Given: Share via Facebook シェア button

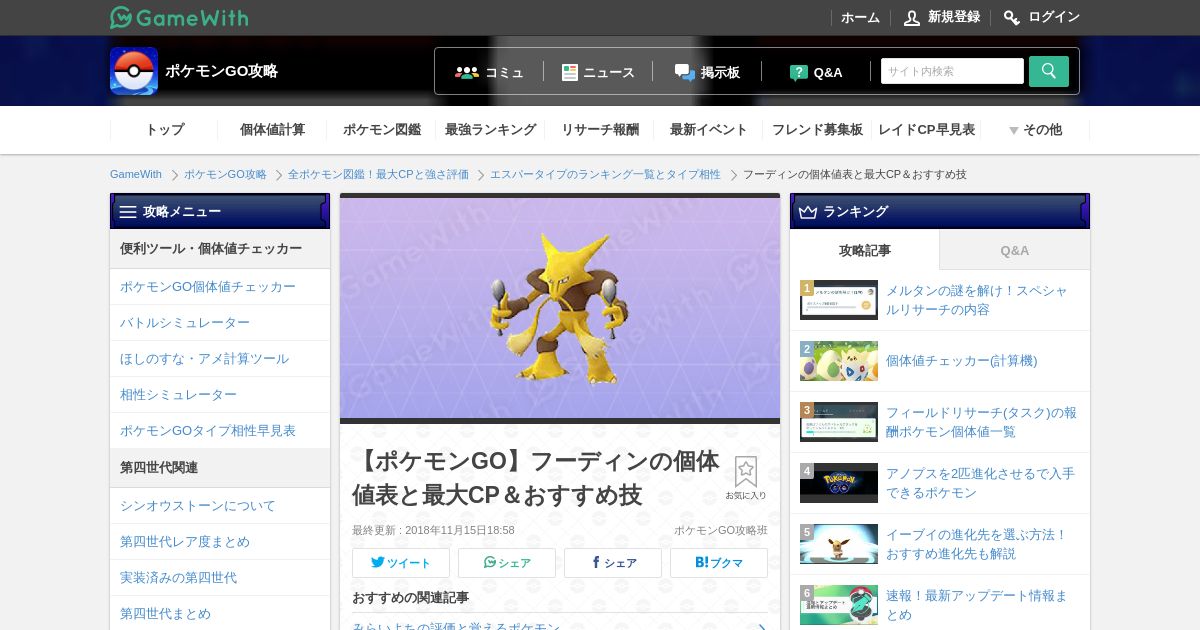Looking at the screenshot, I should pos(613,563).
